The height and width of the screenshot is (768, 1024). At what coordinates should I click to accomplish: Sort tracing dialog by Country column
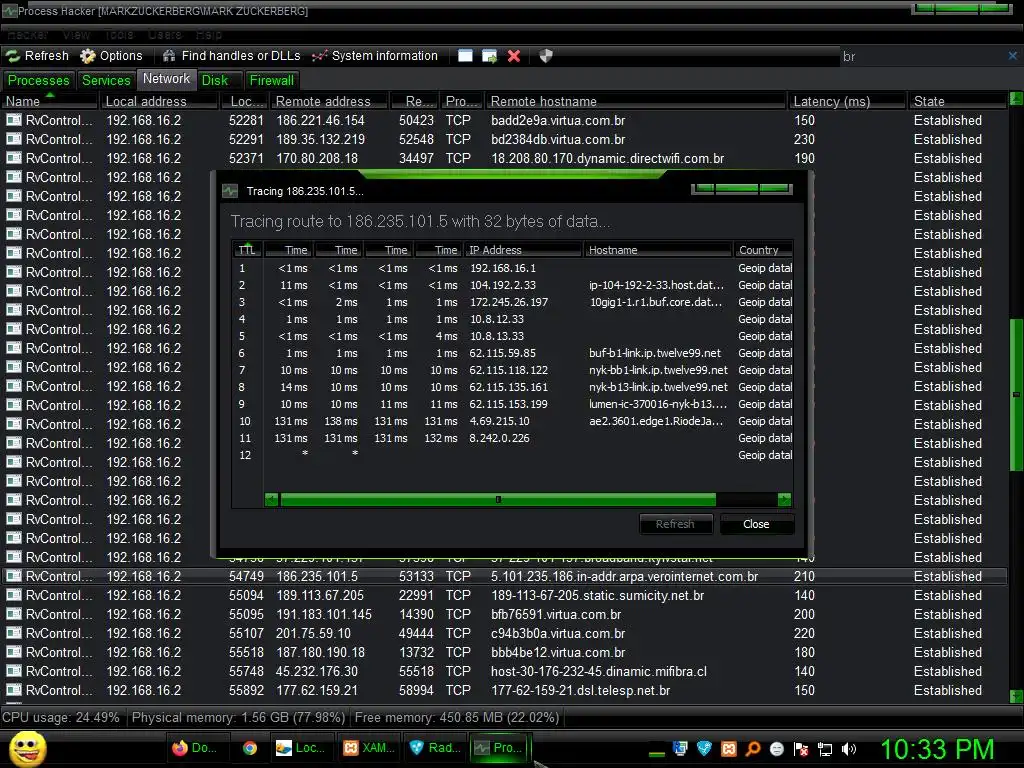763,250
